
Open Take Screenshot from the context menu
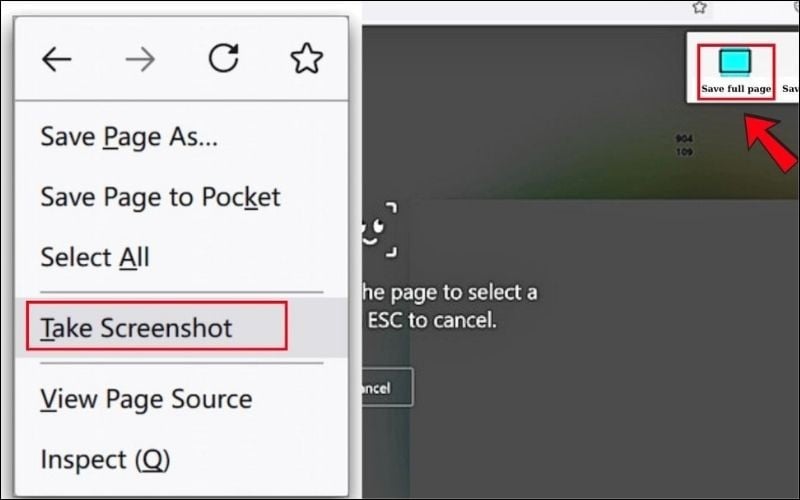[x=137, y=327]
